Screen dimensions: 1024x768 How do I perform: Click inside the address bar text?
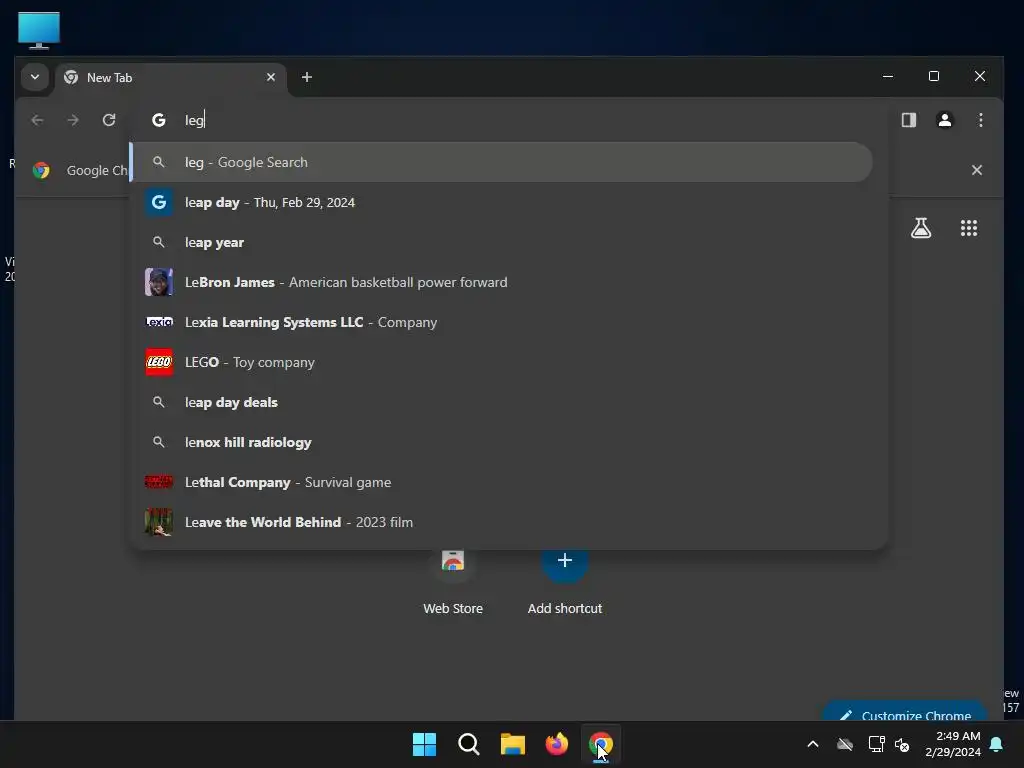click(x=195, y=120)
